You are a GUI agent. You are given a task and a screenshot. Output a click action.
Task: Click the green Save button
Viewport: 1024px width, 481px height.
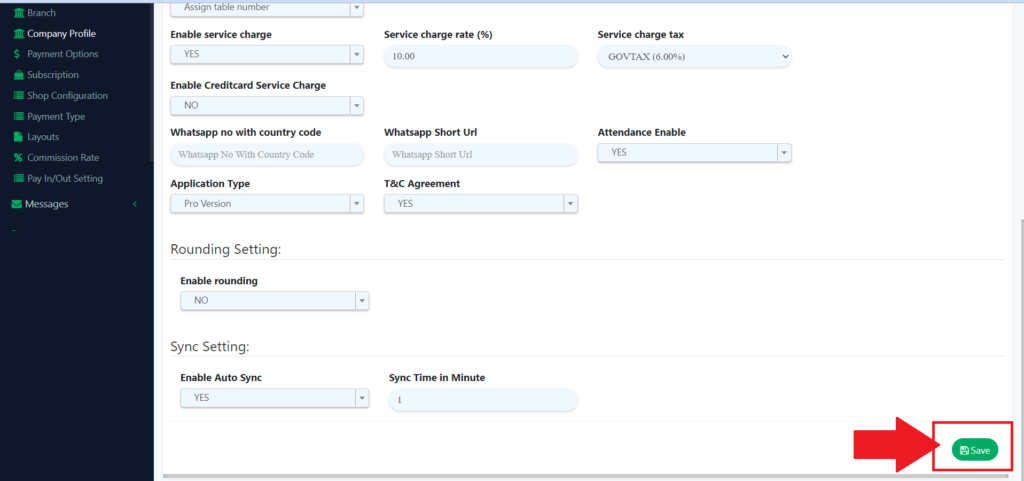(974, 451)
